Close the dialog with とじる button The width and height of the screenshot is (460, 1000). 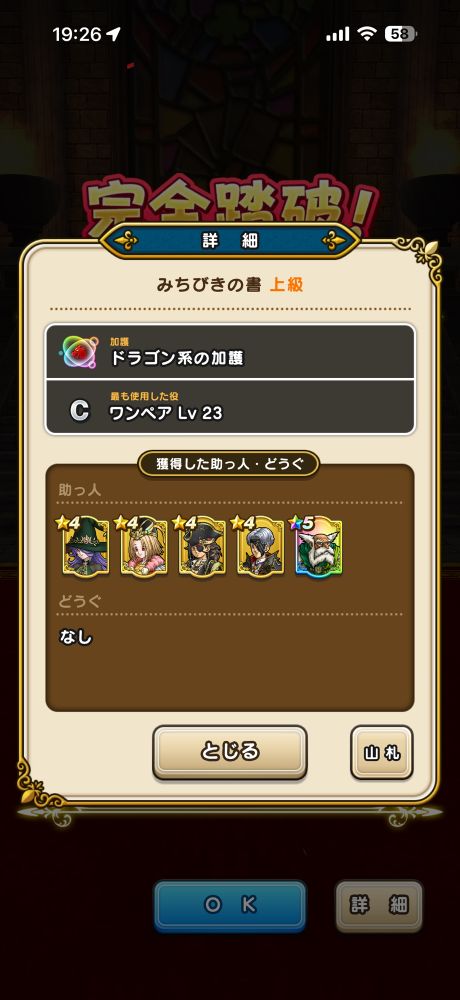coord(230,752)
